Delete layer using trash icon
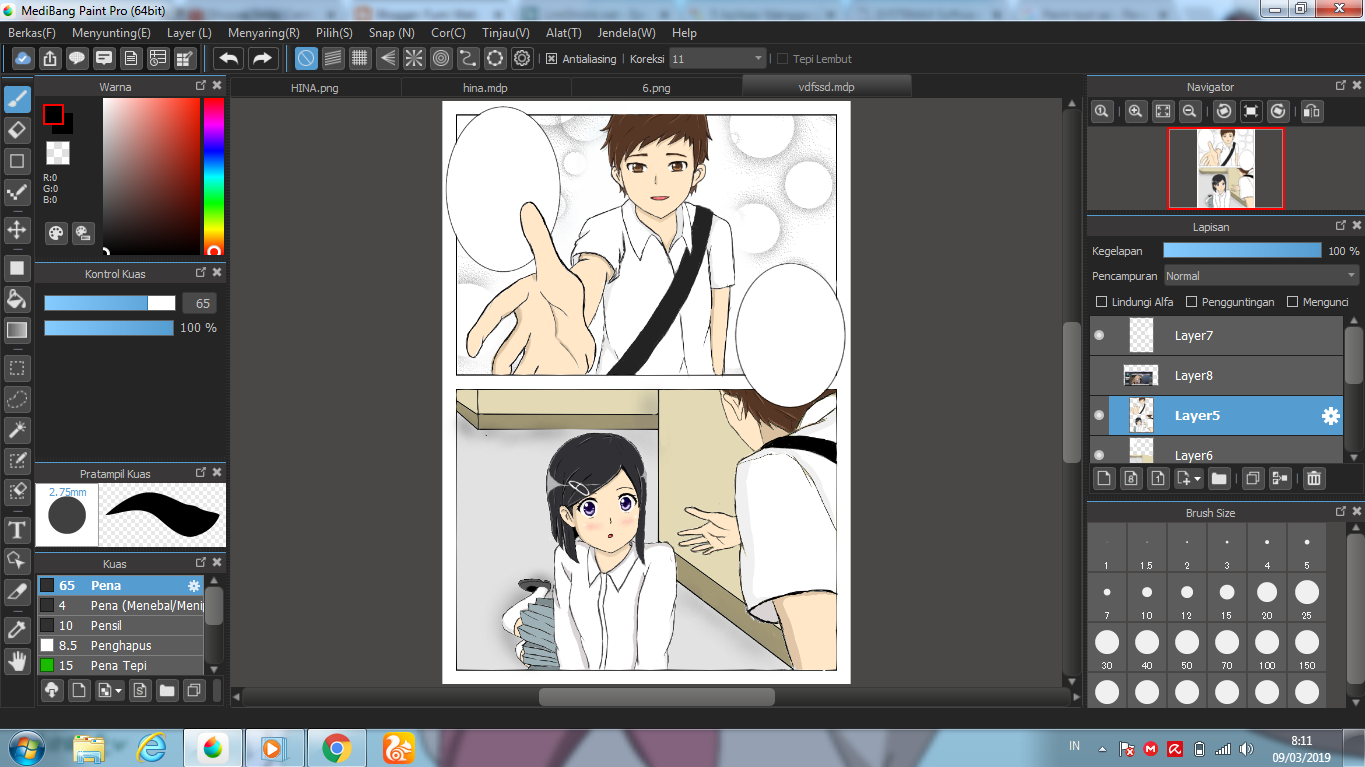Viewport: 1365px width, 767px height. pos(1314,479)
